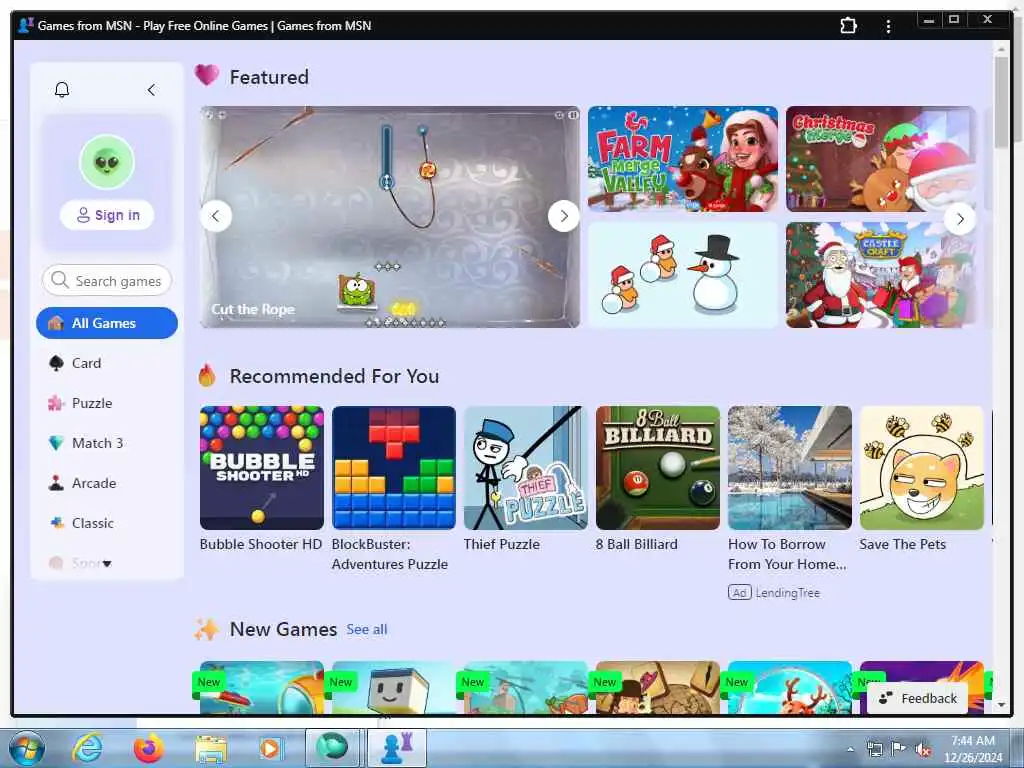Open the three-dot menu in title bar
The image size is (1024, 768).
pos(888,26)
